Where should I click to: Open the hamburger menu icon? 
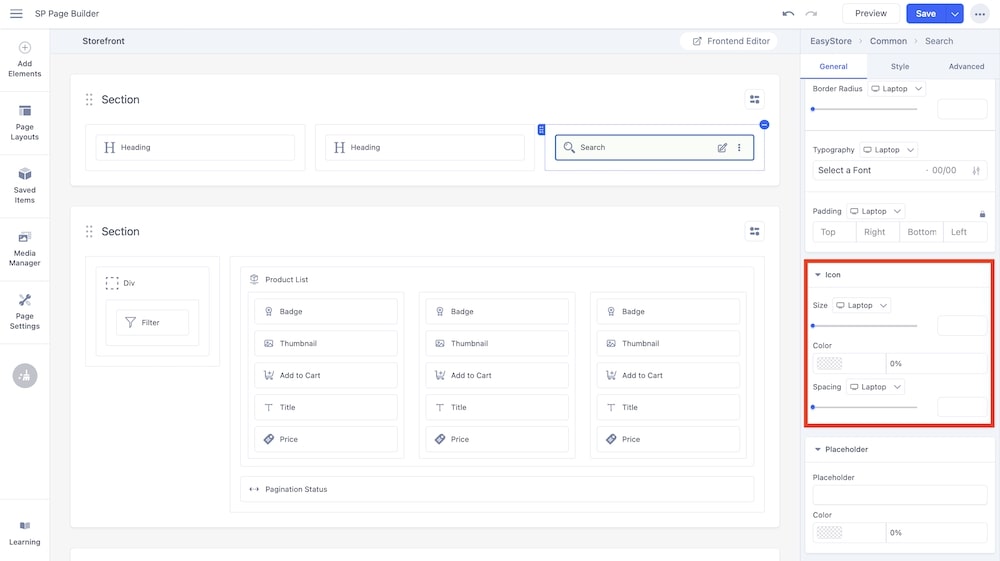point(16,14)
